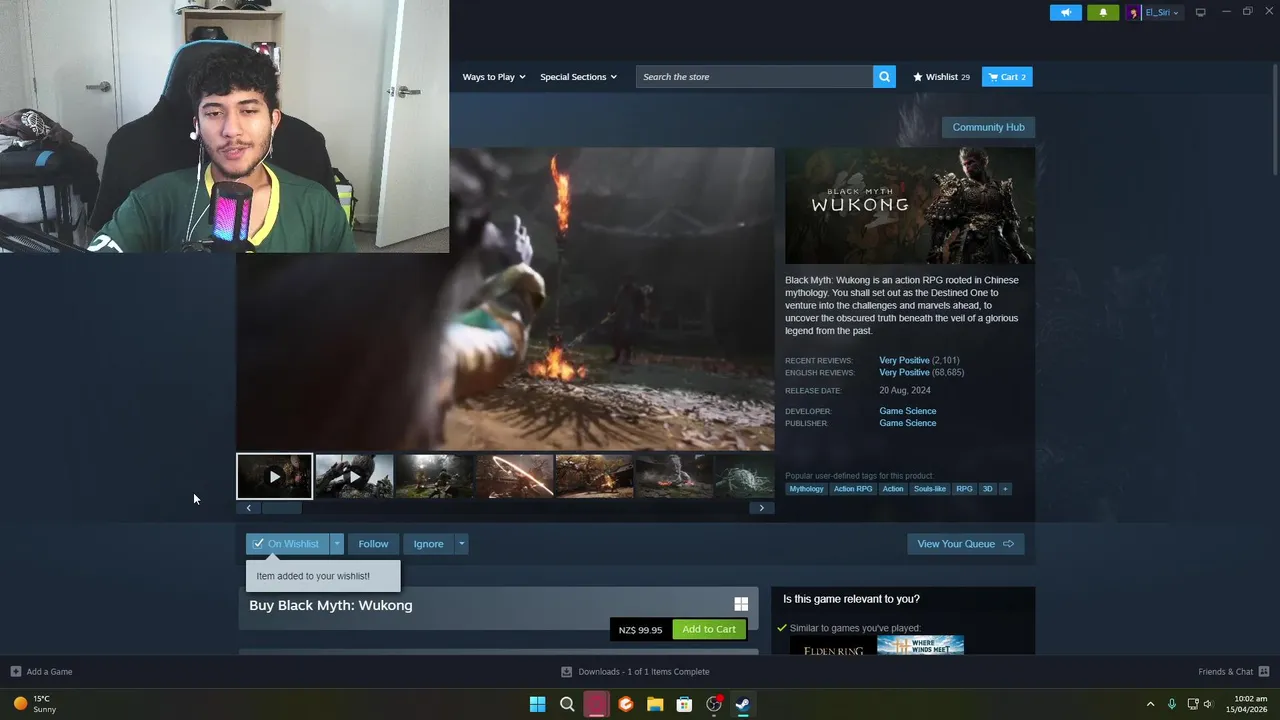
Task: Open the green notifications bell
Action: click(x=1103, y=12)
